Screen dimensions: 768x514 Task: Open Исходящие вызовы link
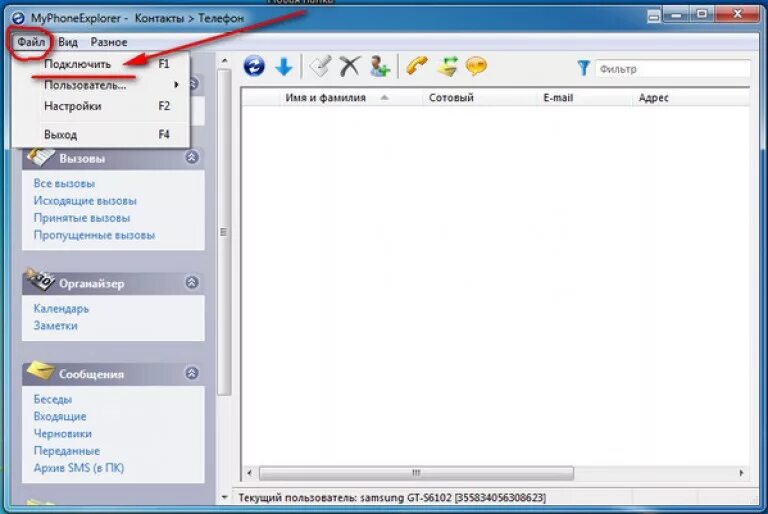pos(85,201)
